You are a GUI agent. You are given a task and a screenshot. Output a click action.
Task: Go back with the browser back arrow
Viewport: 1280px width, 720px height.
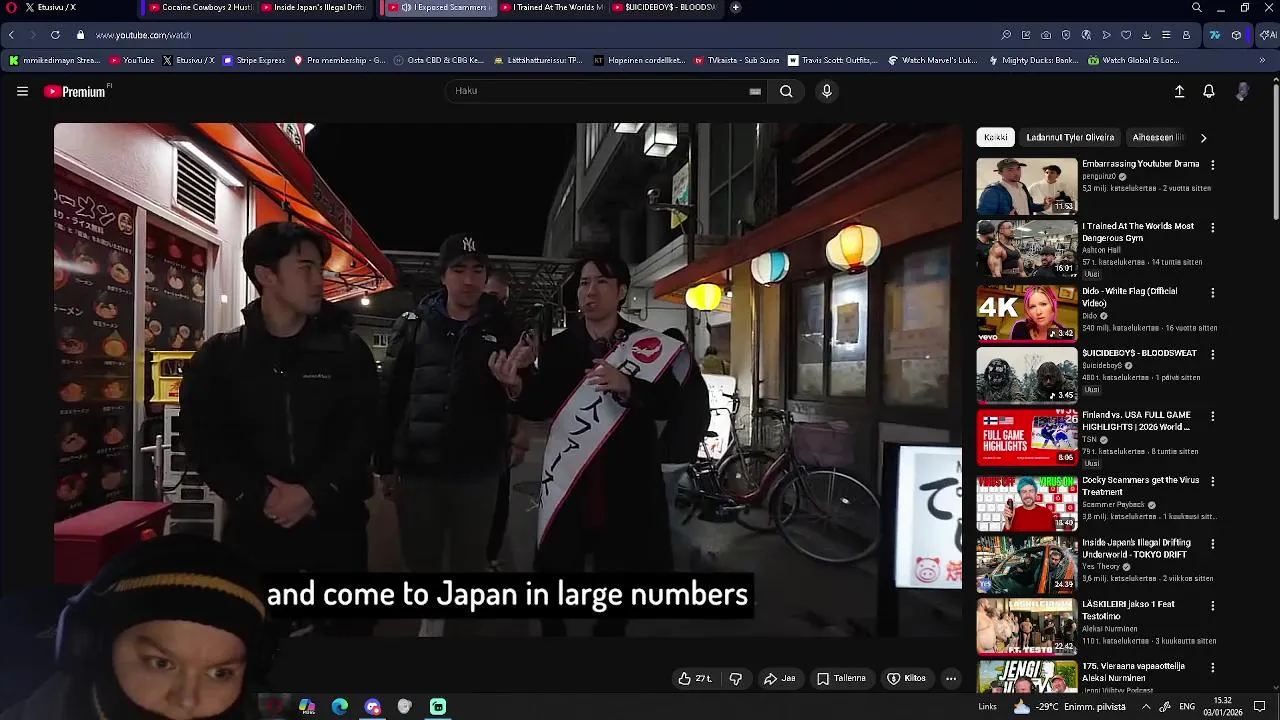tap(11, 35)
